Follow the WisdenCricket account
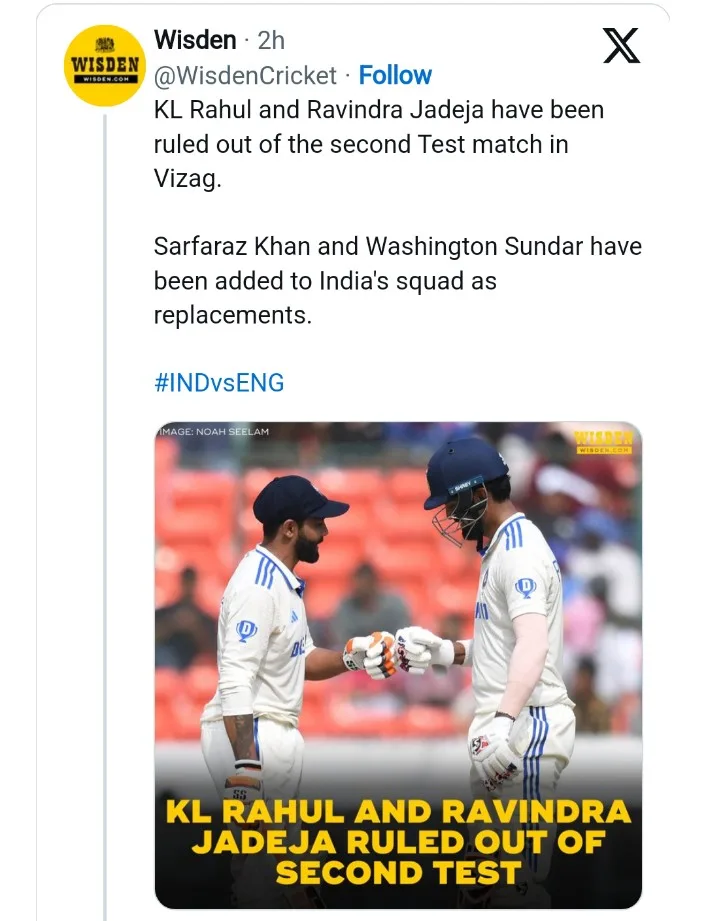The width and height of the screenshot is (706, 921). (x=395, y=75)
